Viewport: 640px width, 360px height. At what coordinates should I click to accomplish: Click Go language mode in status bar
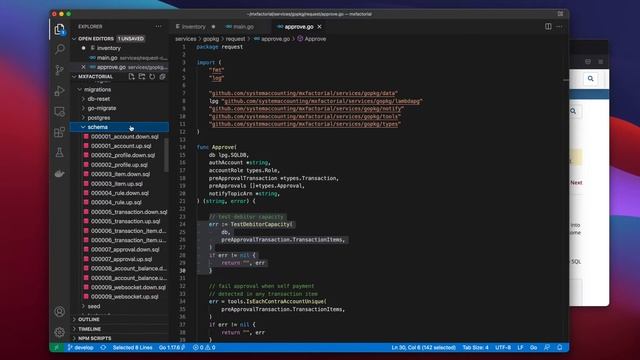tap(533, 347)
